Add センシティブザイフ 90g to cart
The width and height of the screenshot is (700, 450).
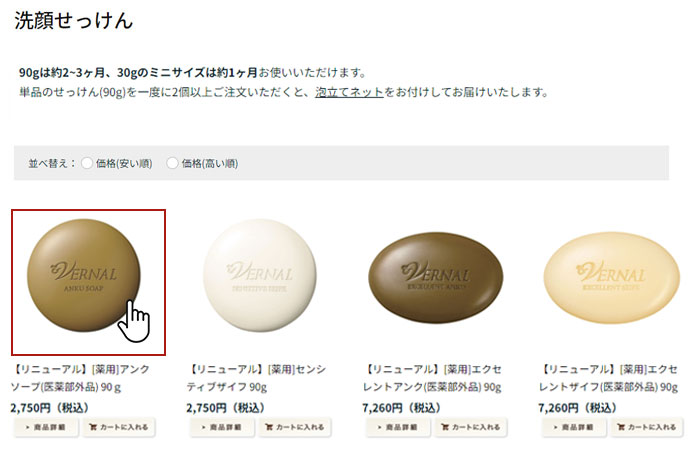[295, 427]
